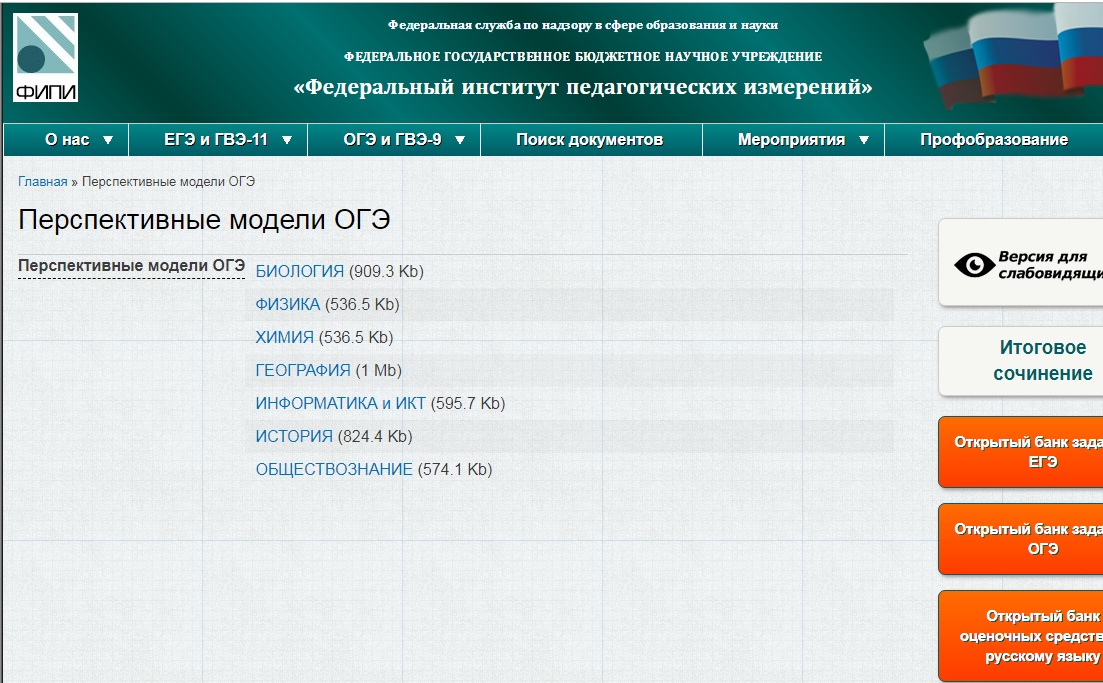Image resolution: width=1103 pixels, height=683 pixels.
Task: Click the (574.1 Kb) file size text
Action: click(x=454, y=470)
